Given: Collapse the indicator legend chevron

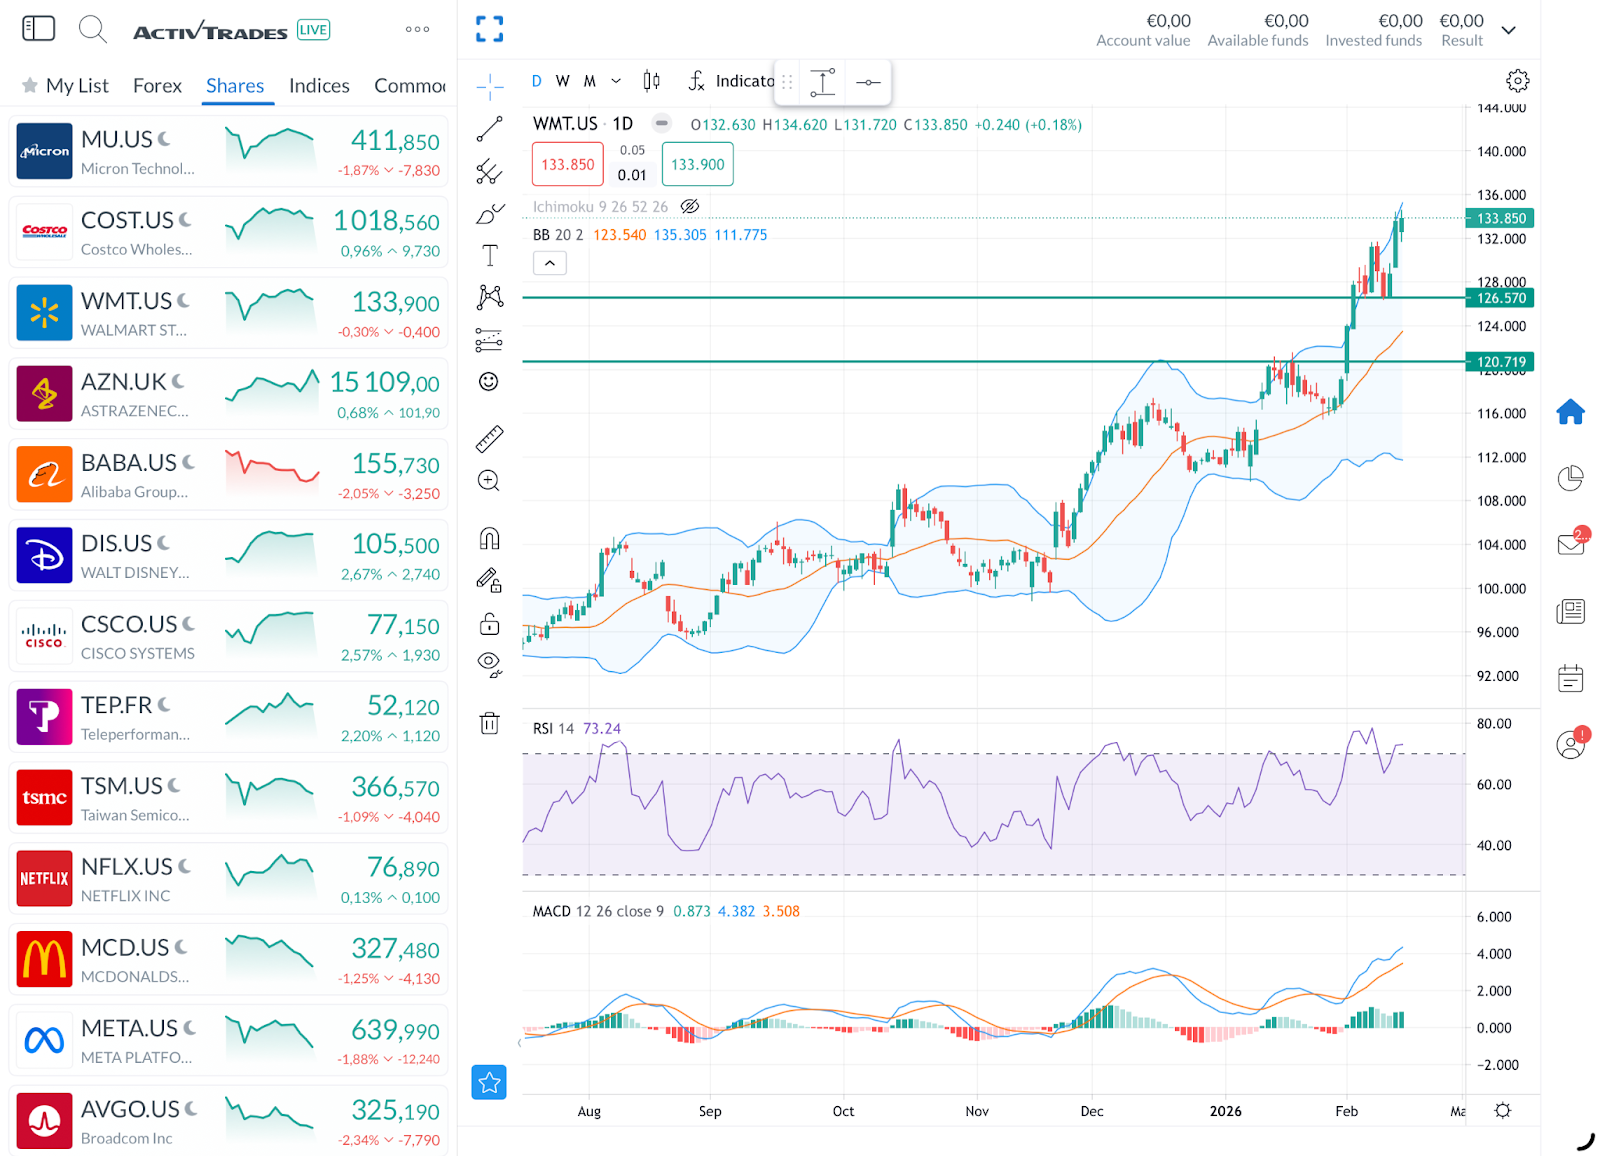Looking at the screenshot, I should (x=550, y=263).
